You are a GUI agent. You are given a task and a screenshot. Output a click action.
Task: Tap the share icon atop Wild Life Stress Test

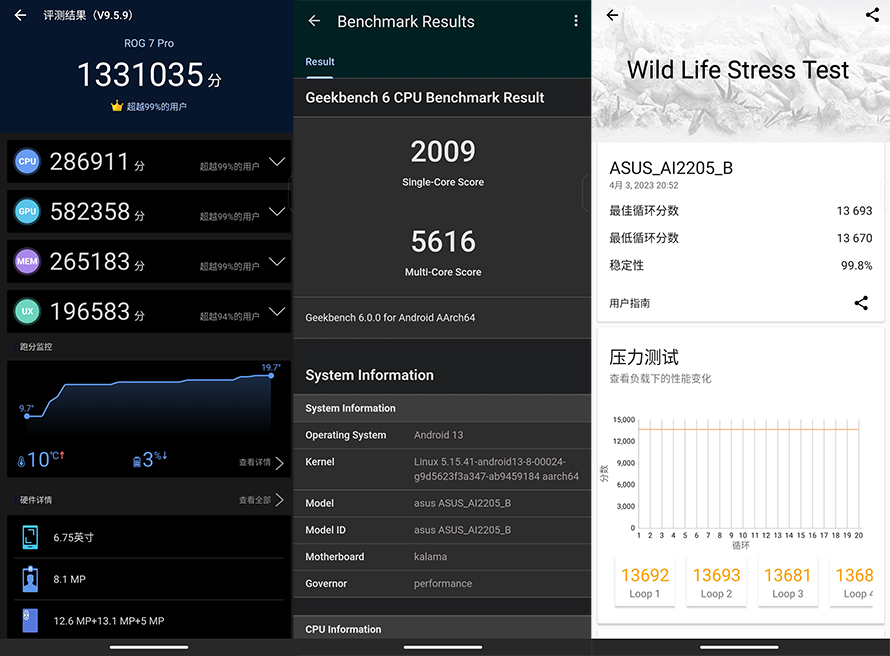pyautogui.click(x=872, y=15)
